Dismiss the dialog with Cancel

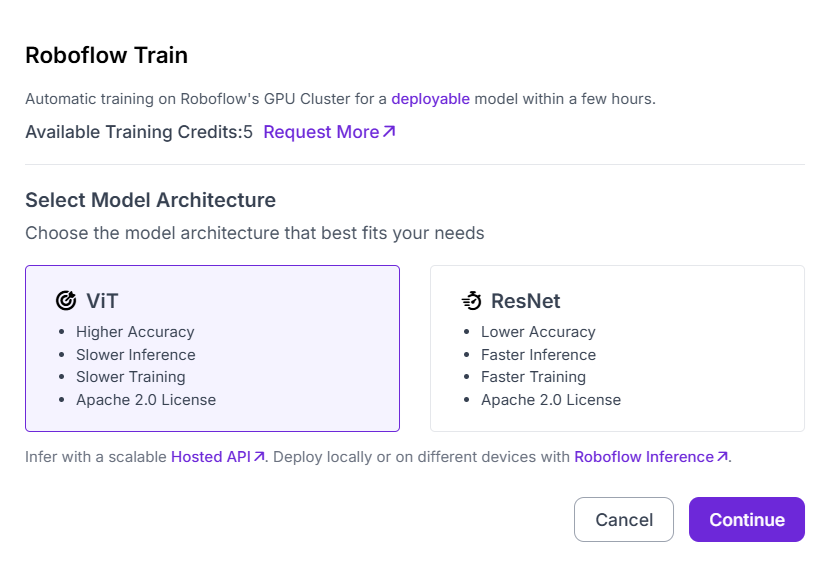tap(624, 519)
